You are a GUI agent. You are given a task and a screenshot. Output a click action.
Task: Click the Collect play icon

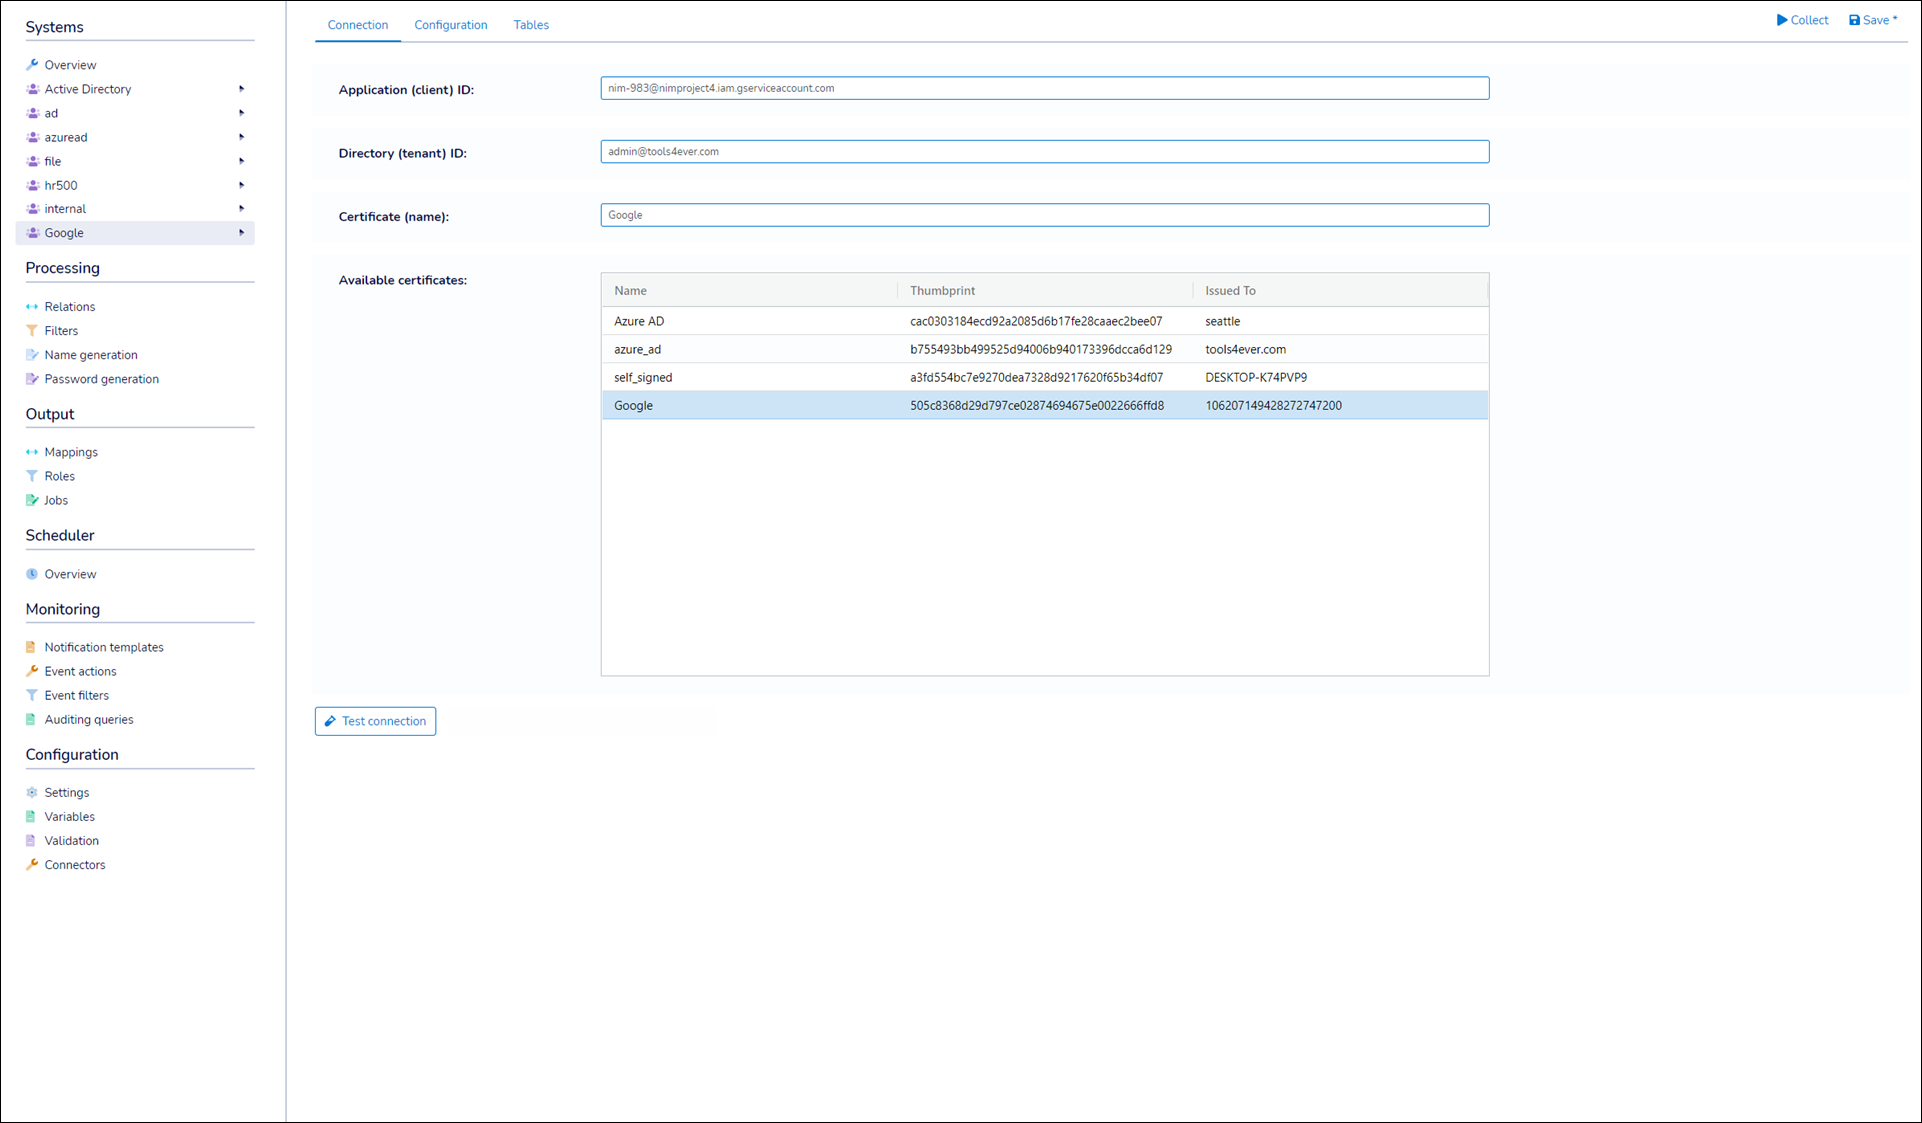click(1782, 20)
